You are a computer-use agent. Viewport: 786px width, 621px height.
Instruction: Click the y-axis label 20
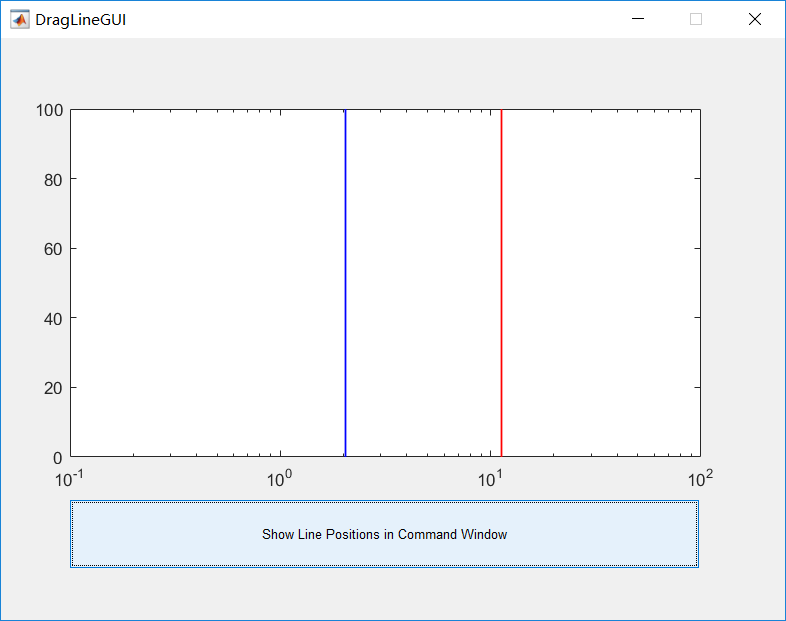(53, 388)
